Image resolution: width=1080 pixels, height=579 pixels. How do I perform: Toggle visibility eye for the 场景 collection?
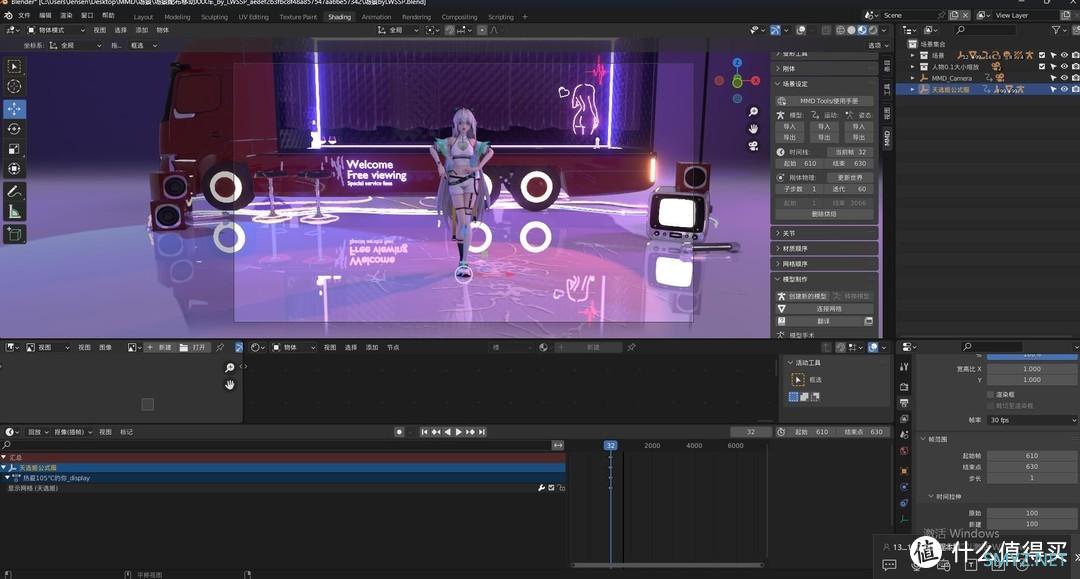(1064, 55)
